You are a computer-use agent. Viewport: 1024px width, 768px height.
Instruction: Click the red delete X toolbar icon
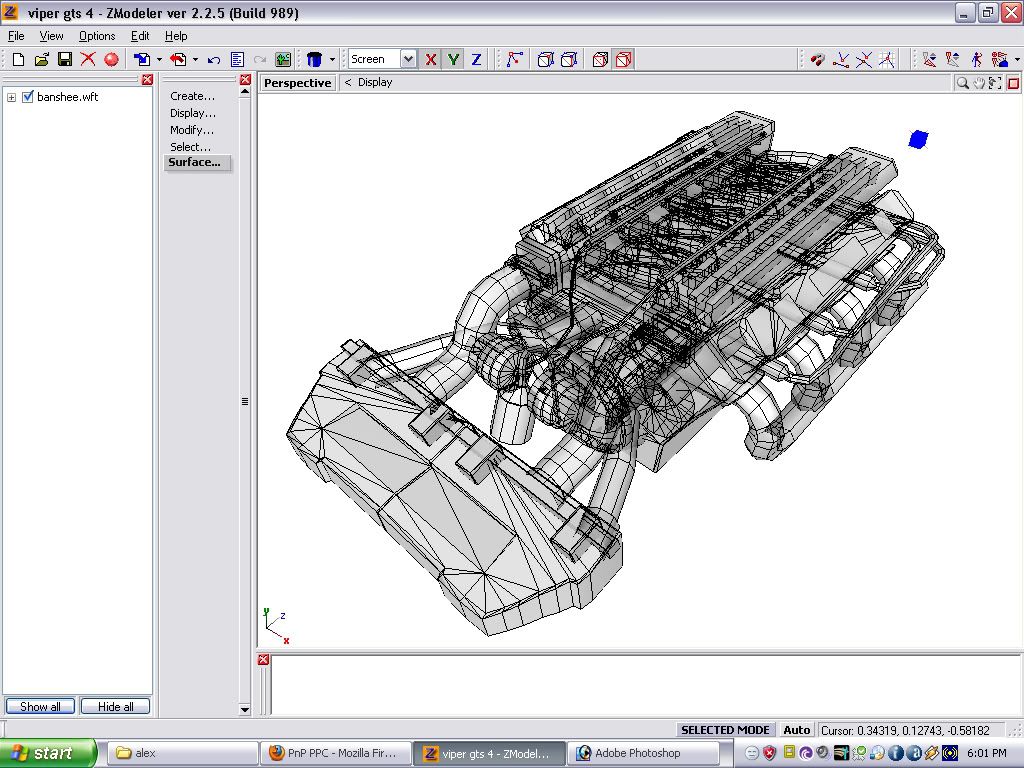click(88, 60)
